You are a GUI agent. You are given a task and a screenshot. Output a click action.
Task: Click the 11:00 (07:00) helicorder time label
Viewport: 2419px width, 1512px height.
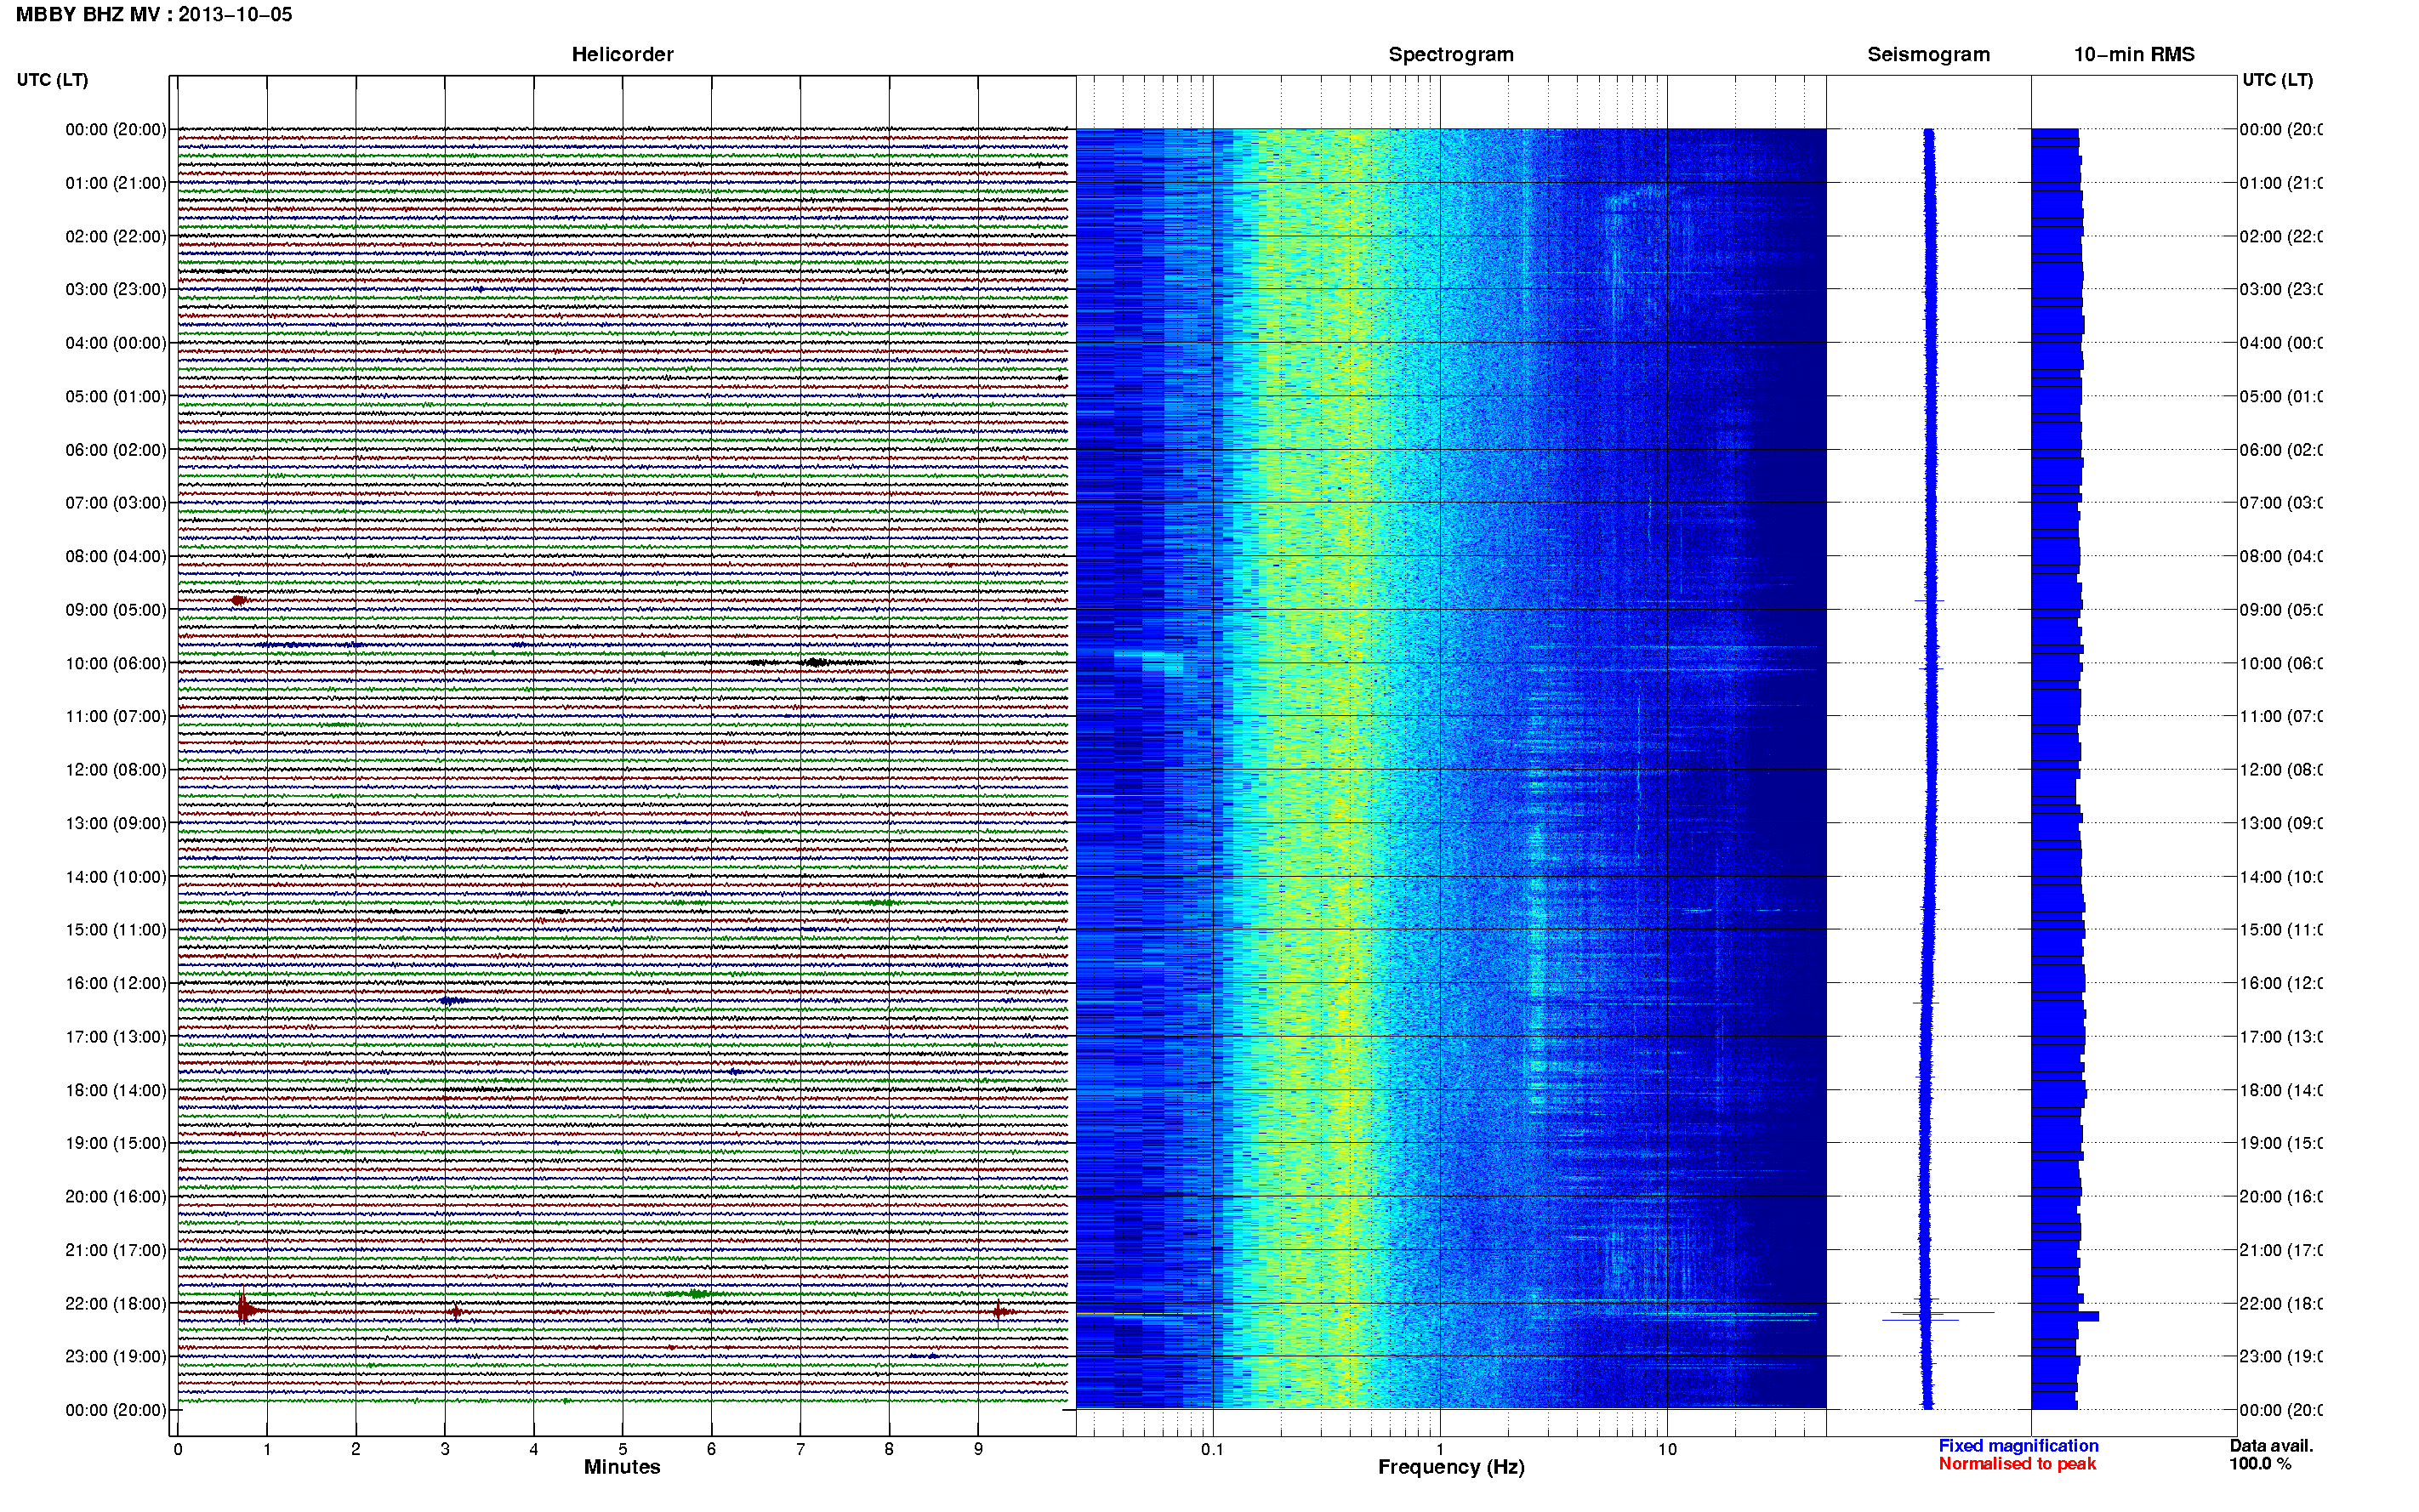(116, 716)
